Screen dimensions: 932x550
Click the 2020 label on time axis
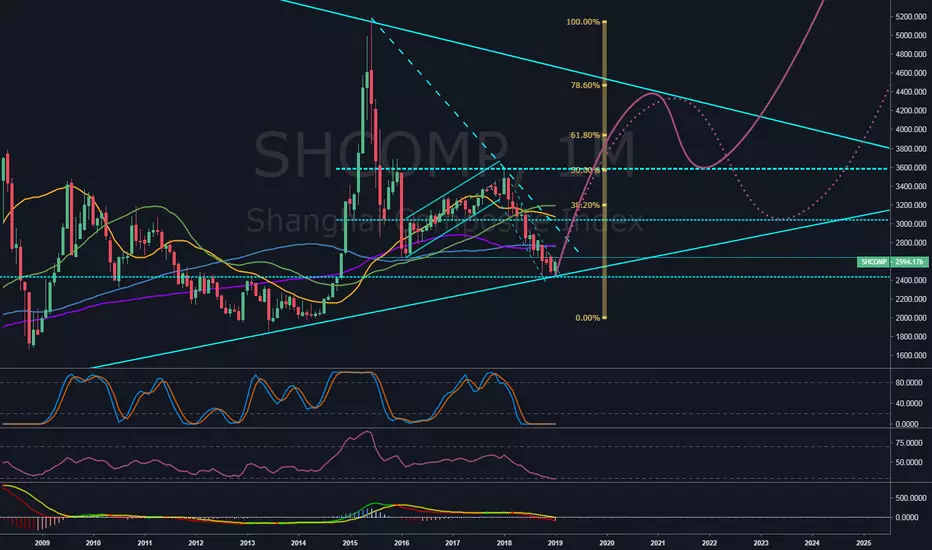point(607,543)
